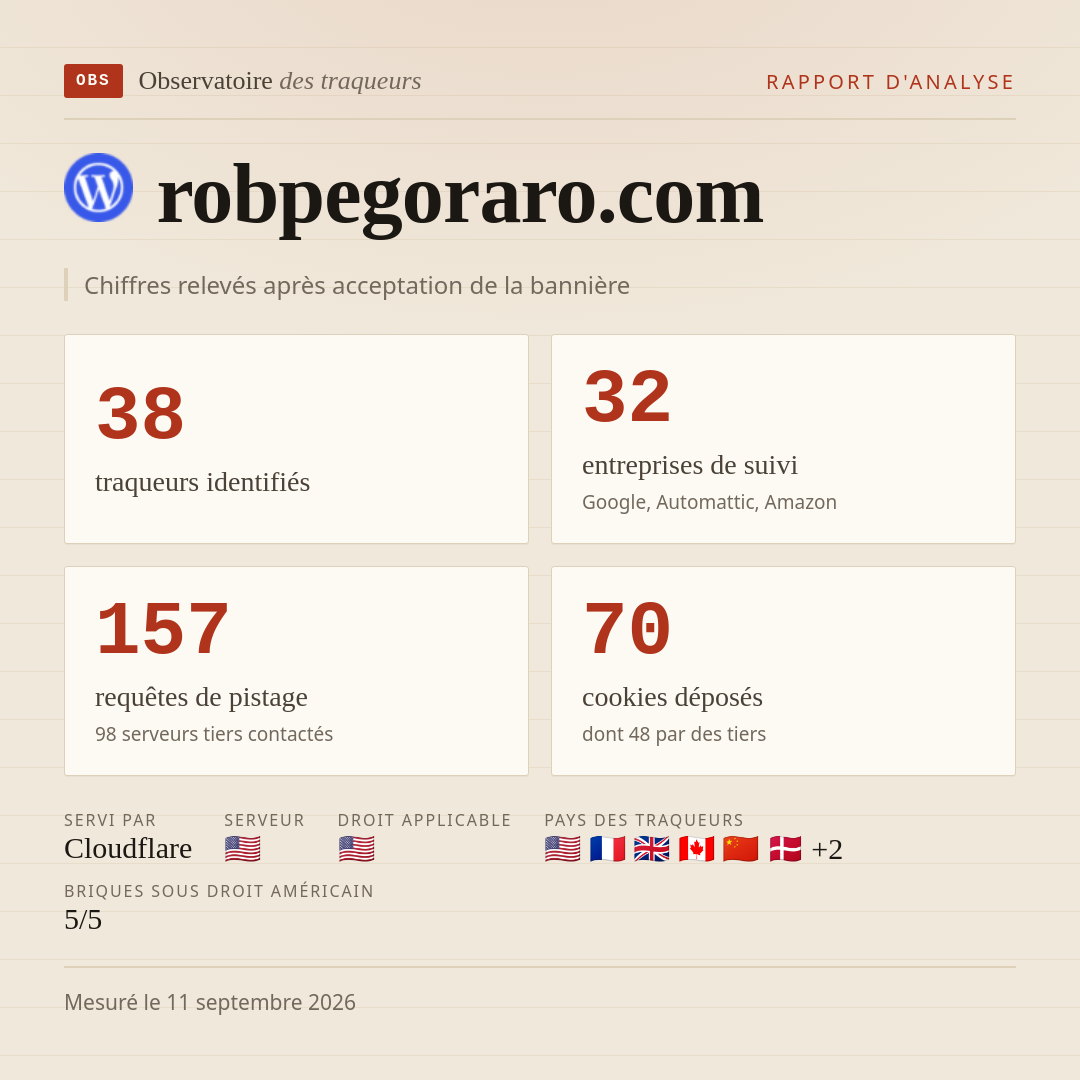This screenshot has height=1080, width=1080.
Task: Click the 'BRIQUES SOUS DROIT AMÉRICAIN' heading
Action: [219, 891]
